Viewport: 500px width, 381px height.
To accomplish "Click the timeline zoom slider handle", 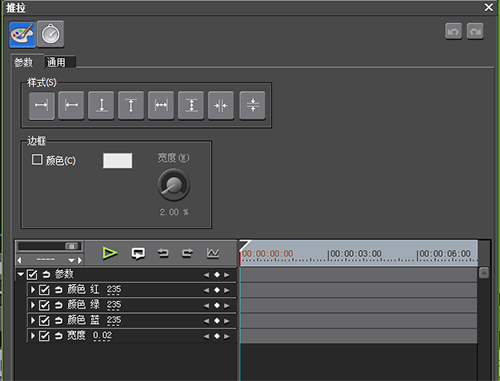I will click(72, 246).
